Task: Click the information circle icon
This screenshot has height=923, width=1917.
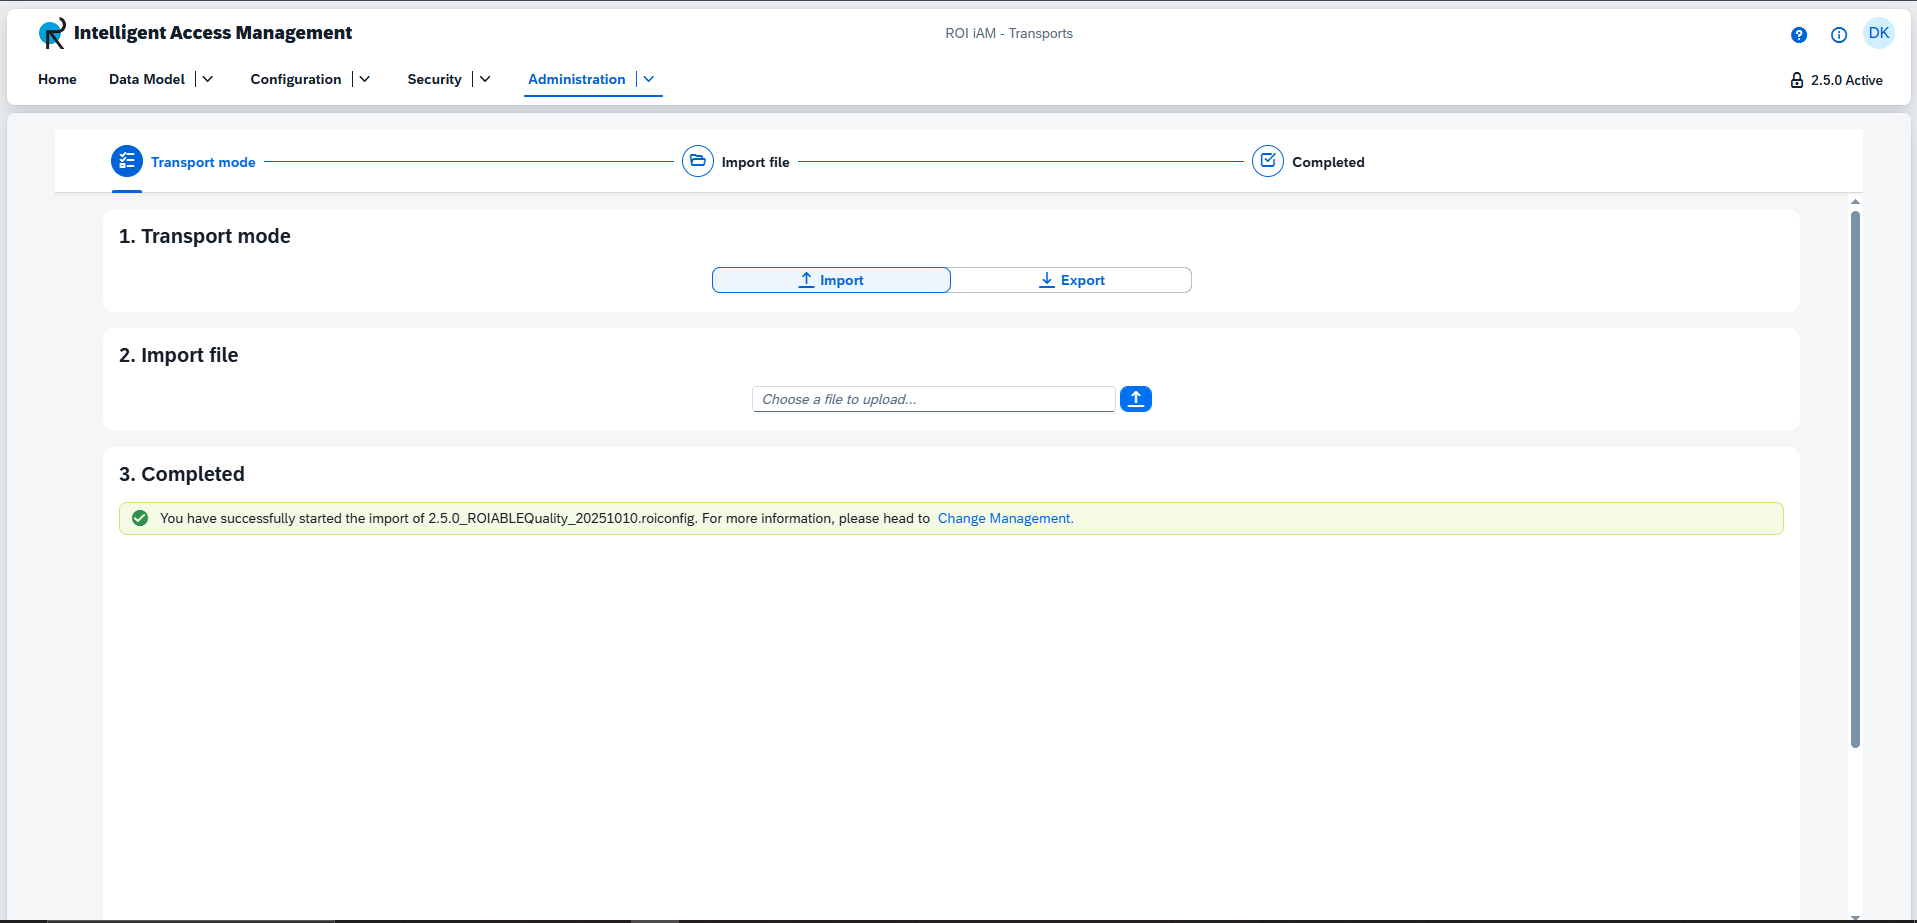Action: (1839, 35)
